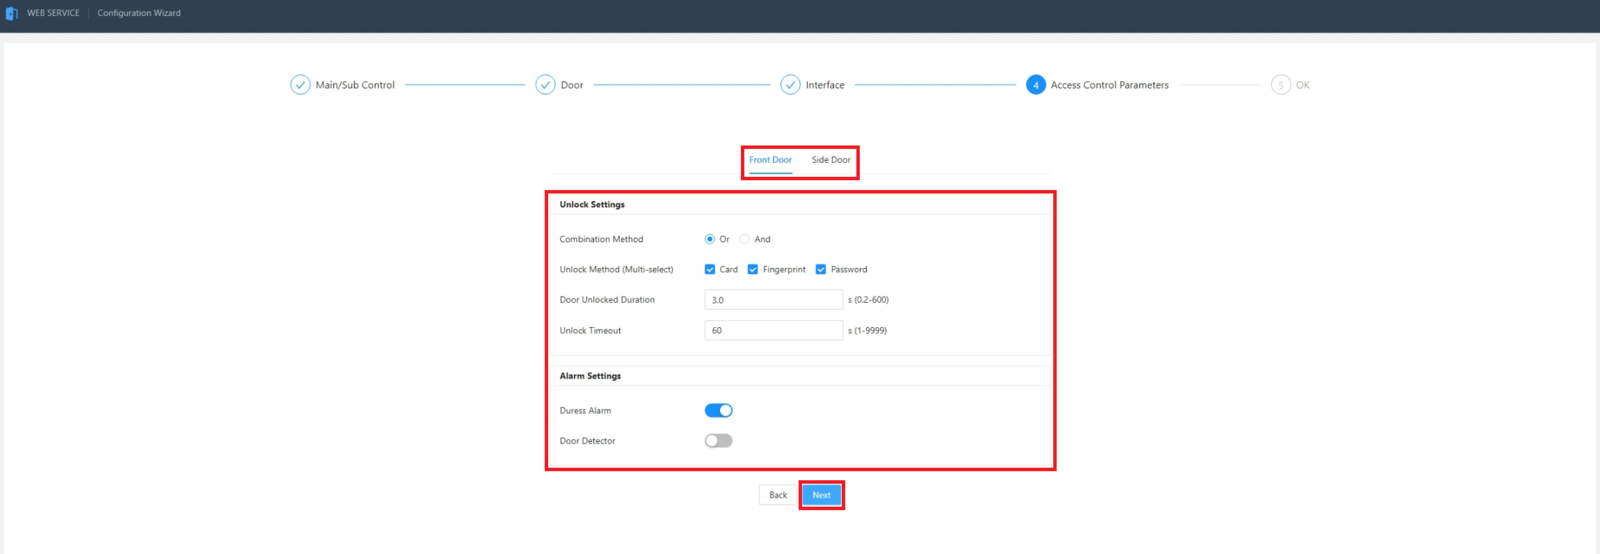
Task: Click the Web Service door logo icon
Action: click(x=12, y=13)
